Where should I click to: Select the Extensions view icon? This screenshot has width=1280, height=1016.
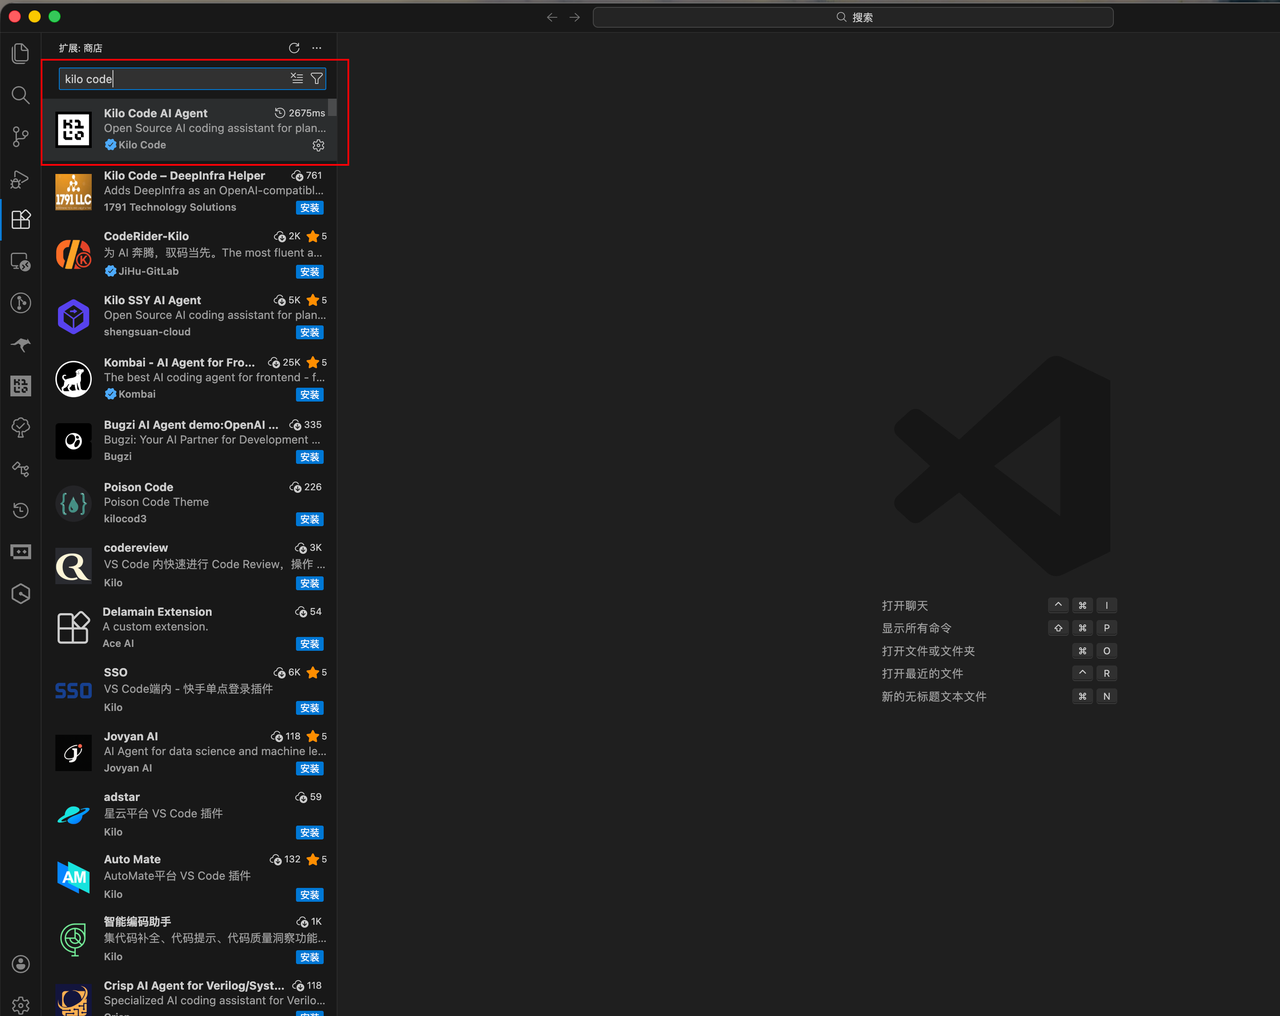(x=20, y=220)
